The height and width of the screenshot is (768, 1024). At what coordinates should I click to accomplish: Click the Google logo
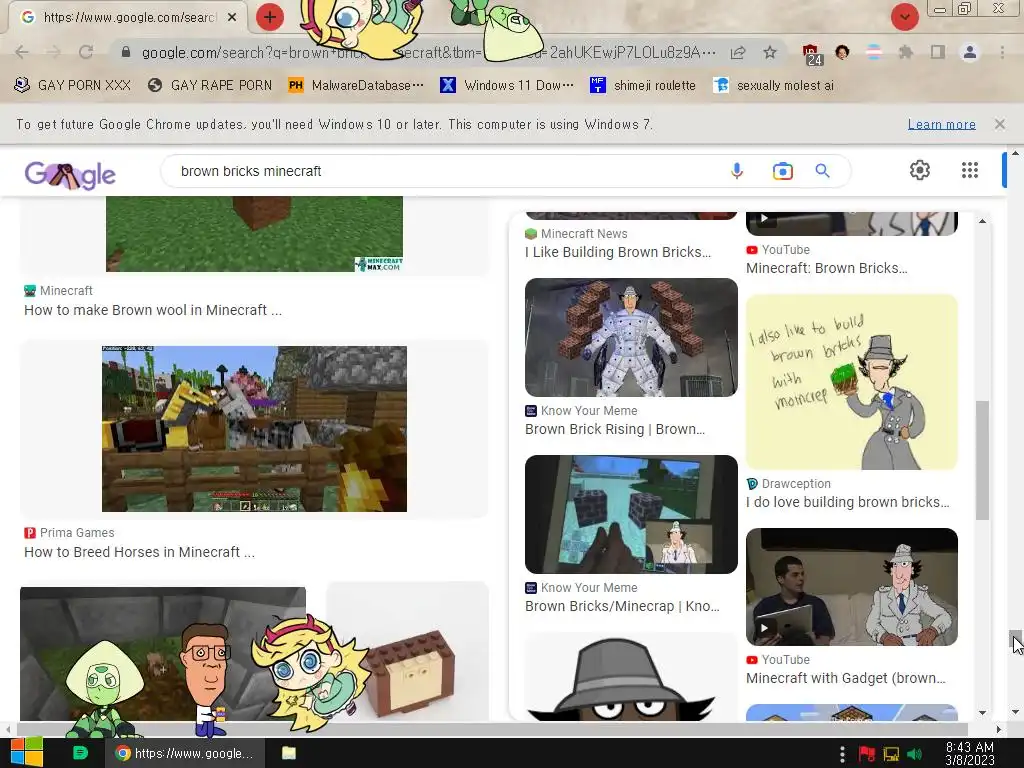point(70,174)
